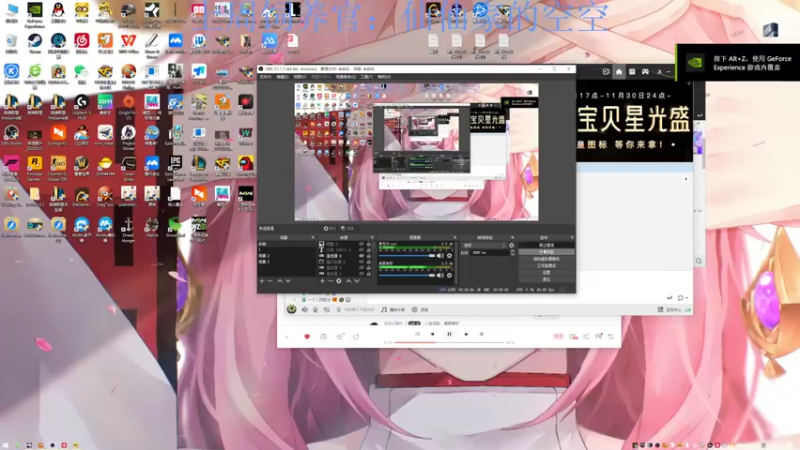
Task: Click the source 滤镜 filters button in OBS
Action: [347, 229]
